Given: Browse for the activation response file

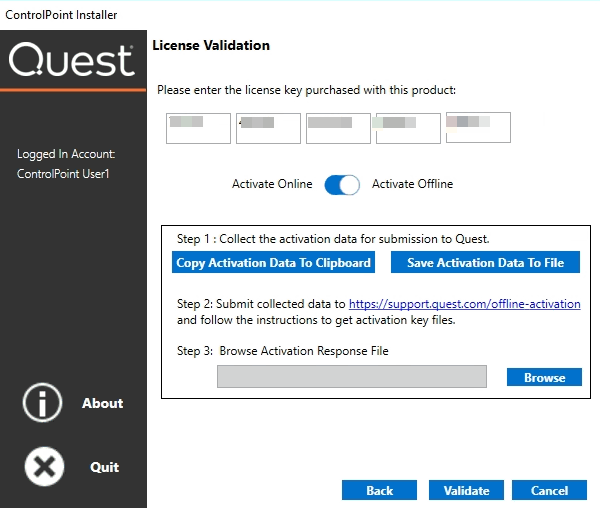Looking at the screenshot, I should click(544, 377).
